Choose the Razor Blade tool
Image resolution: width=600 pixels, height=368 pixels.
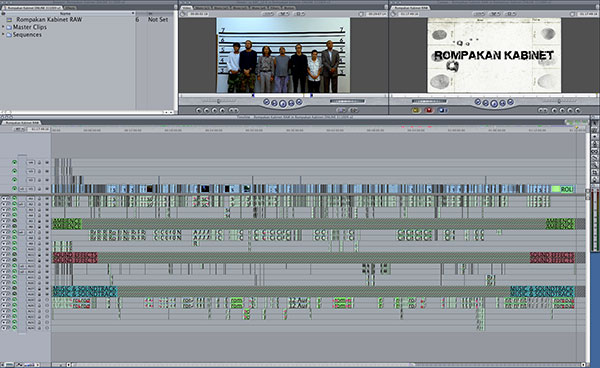pos(595,158)
